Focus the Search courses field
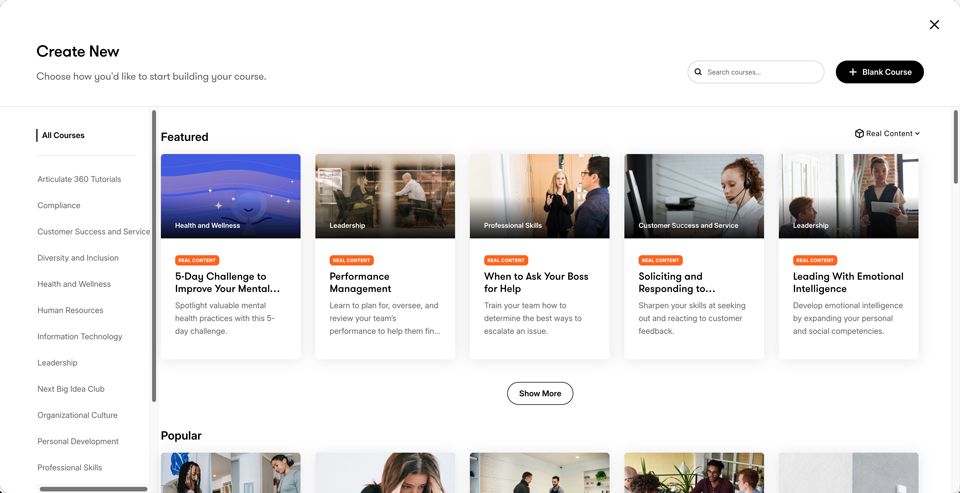The height and width of the screenshot is (493, 960). point(756,72)
